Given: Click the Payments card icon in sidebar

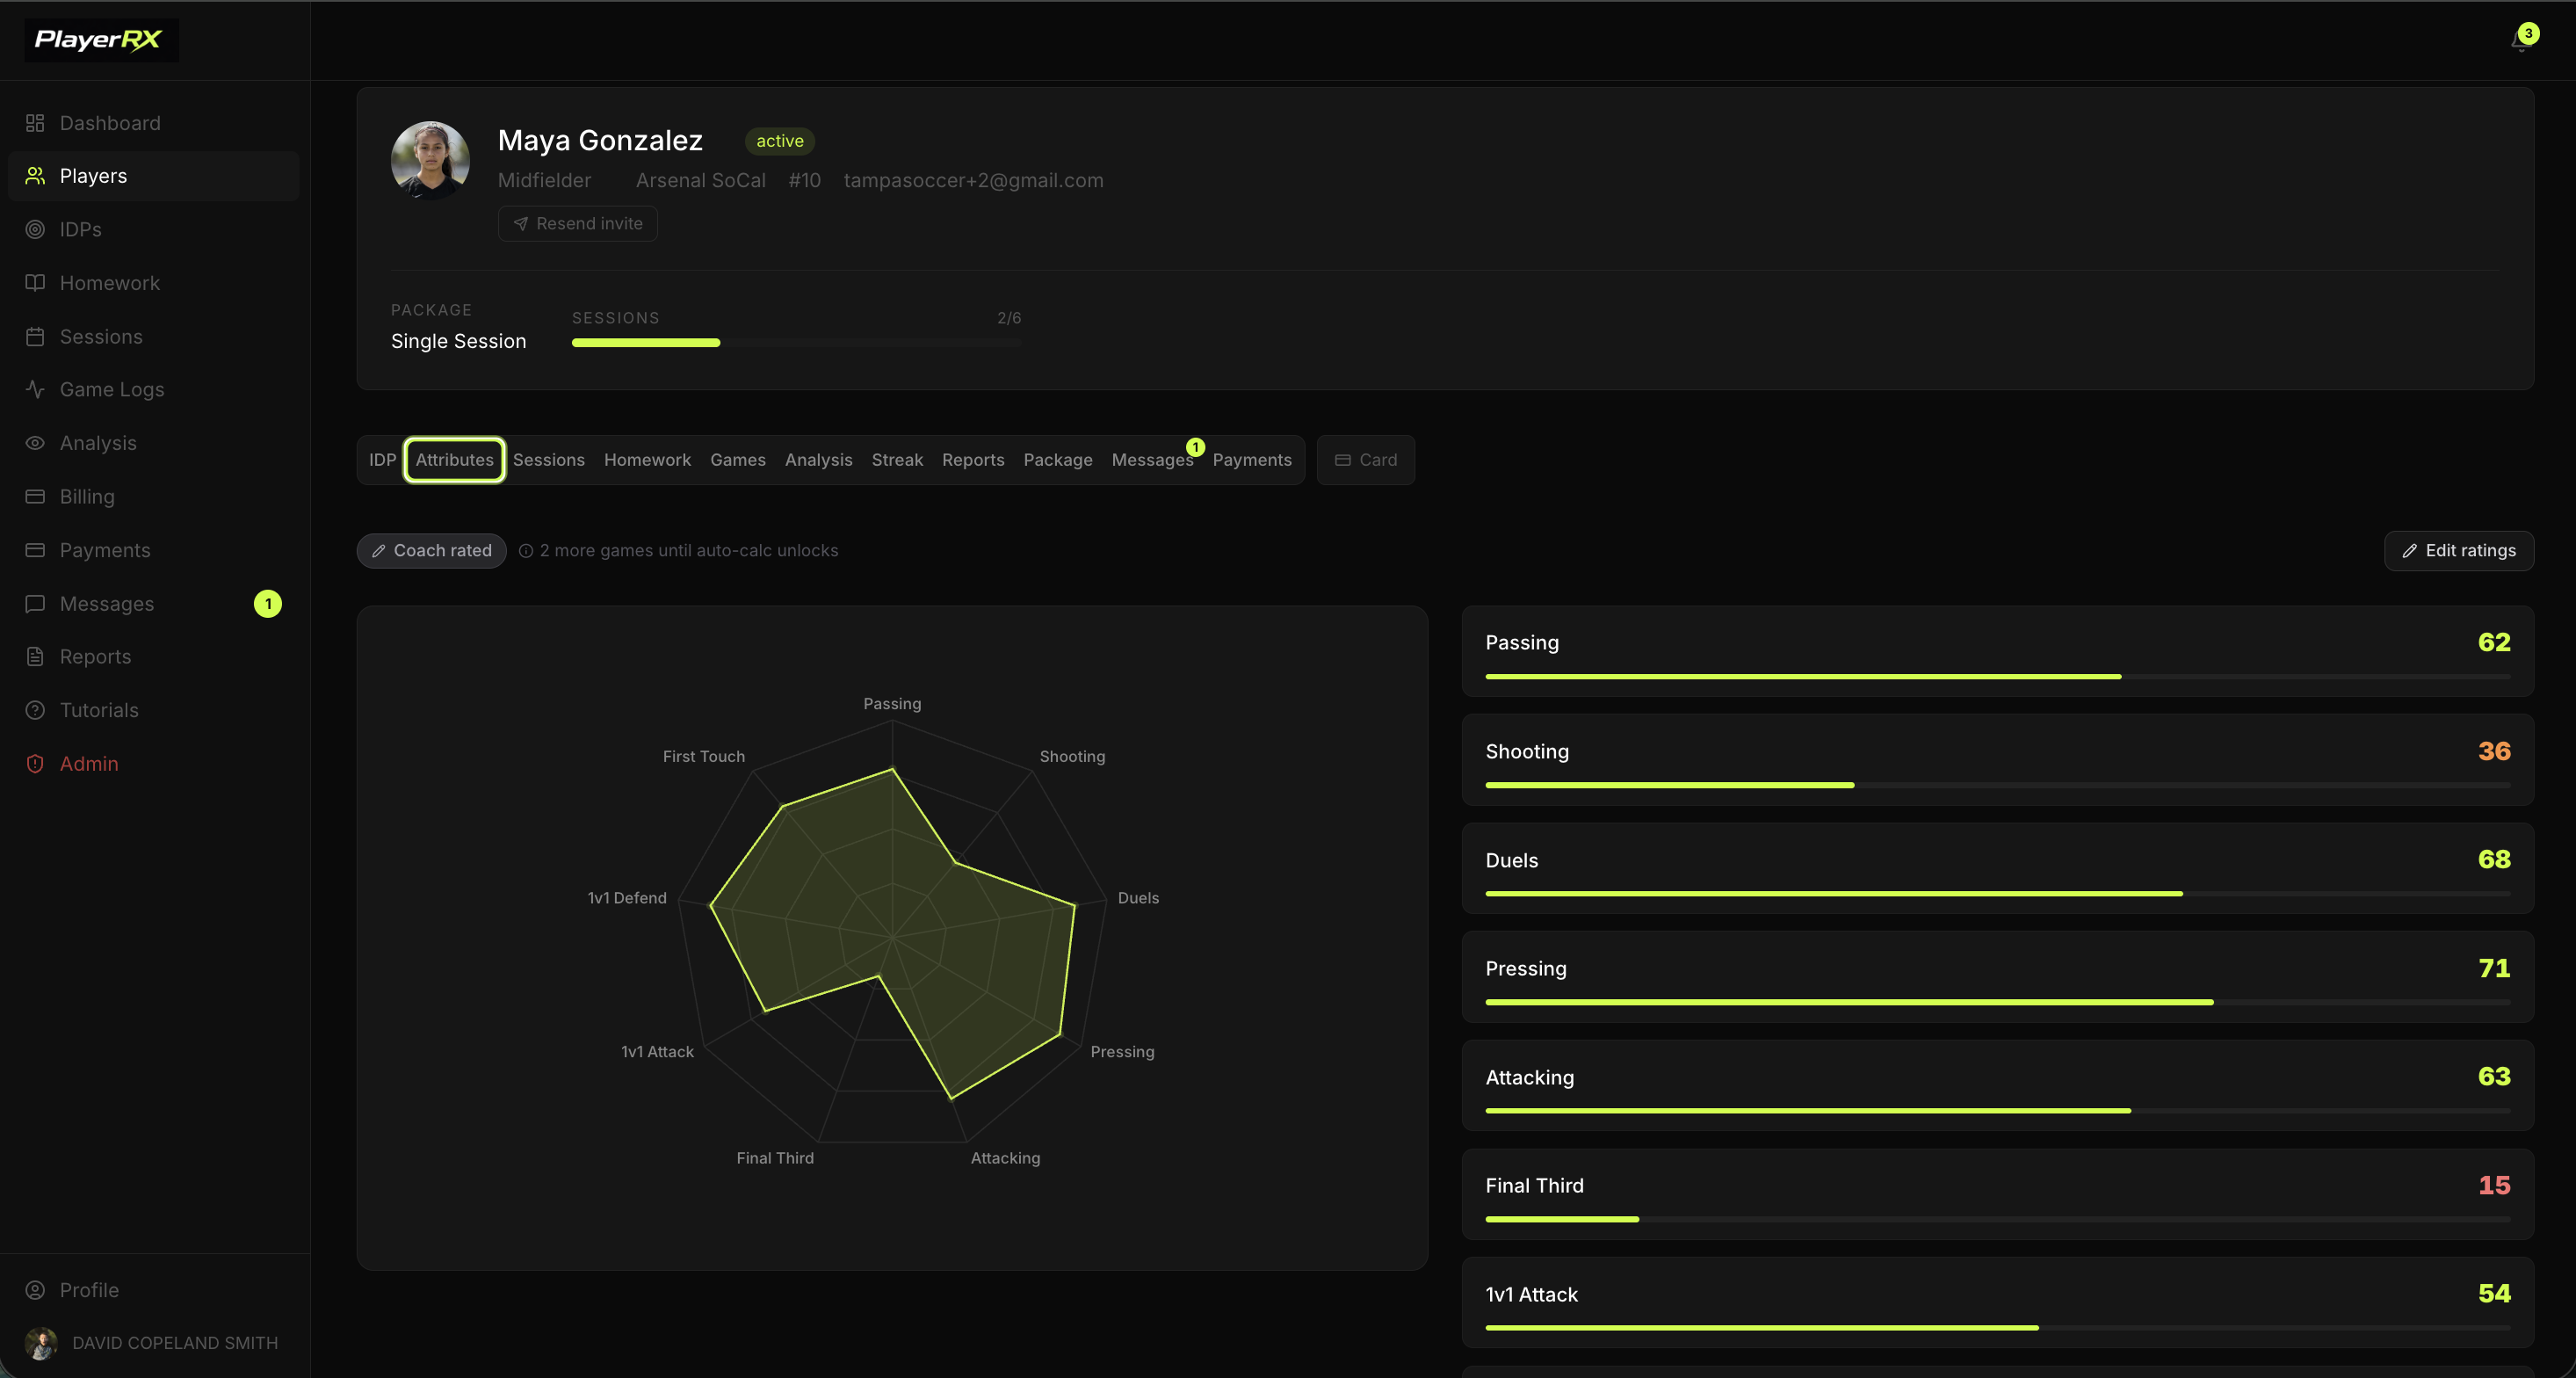Looking at the screenshot, I should [x=35, y=550].
